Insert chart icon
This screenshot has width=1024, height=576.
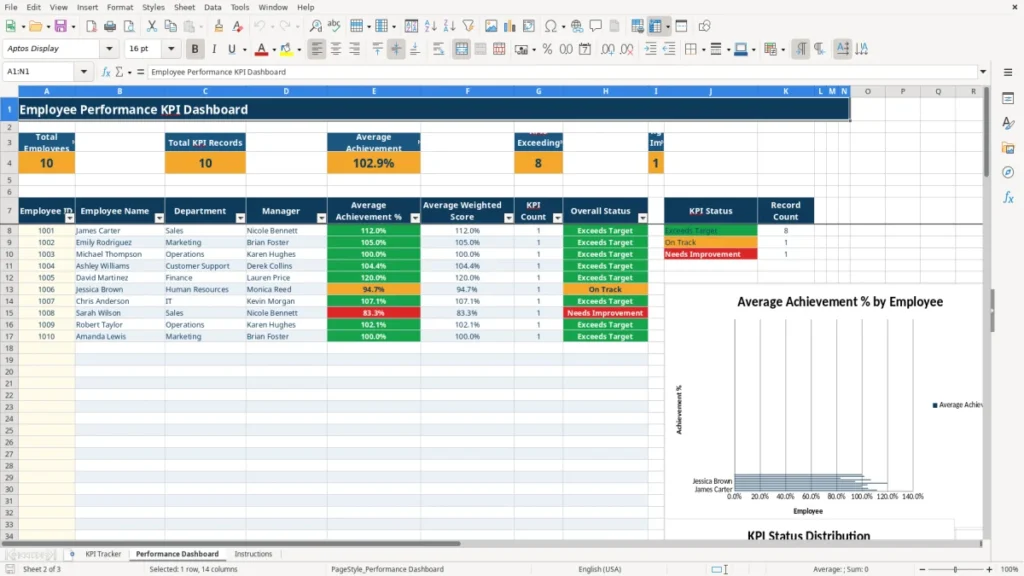(x=510, y=26)
